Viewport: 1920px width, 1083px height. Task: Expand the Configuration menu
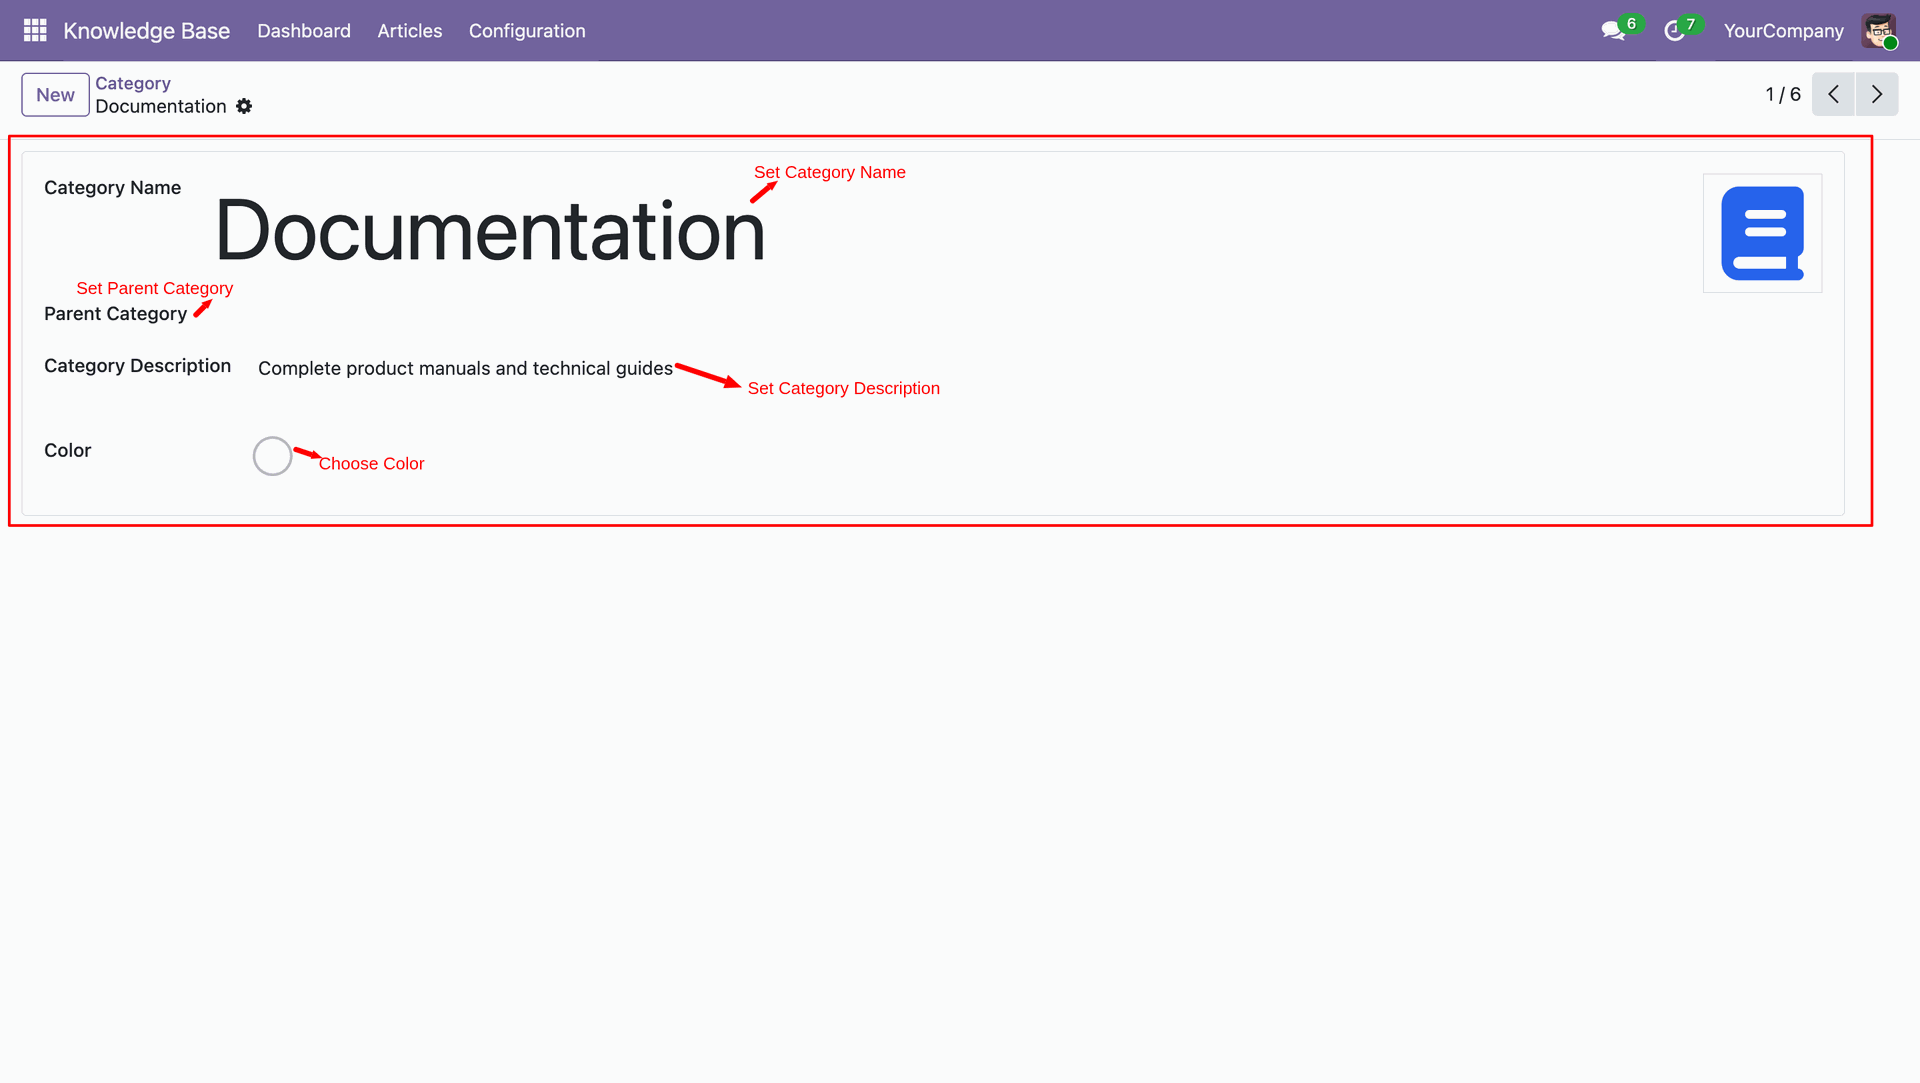click(x=527, y=31)
